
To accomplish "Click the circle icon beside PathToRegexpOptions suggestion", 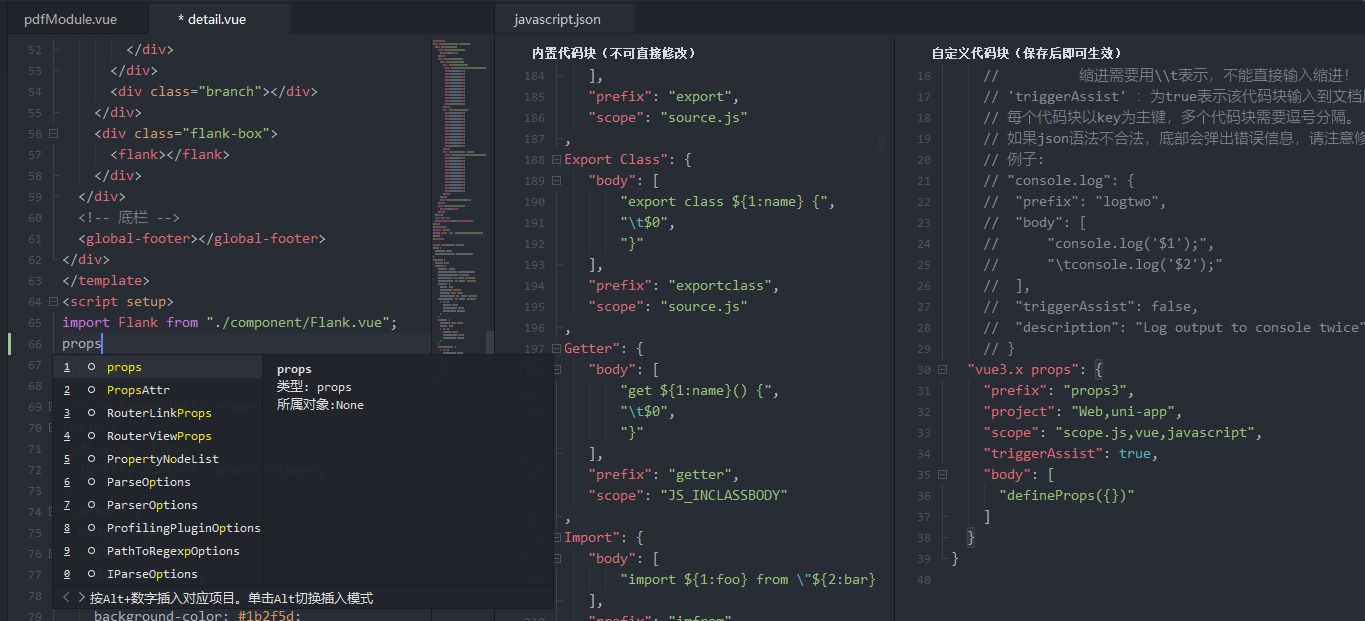I will tap(92, 551).
